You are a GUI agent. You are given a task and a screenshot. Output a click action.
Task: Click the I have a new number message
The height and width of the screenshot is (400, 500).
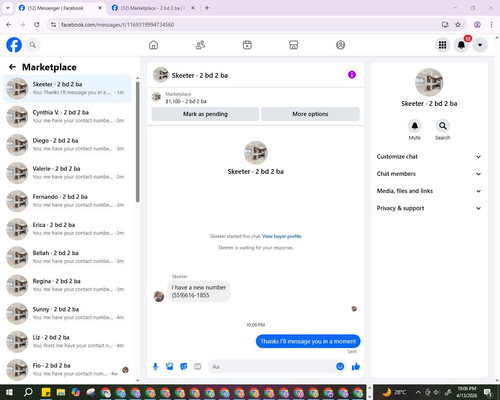[x=199, y=291]
